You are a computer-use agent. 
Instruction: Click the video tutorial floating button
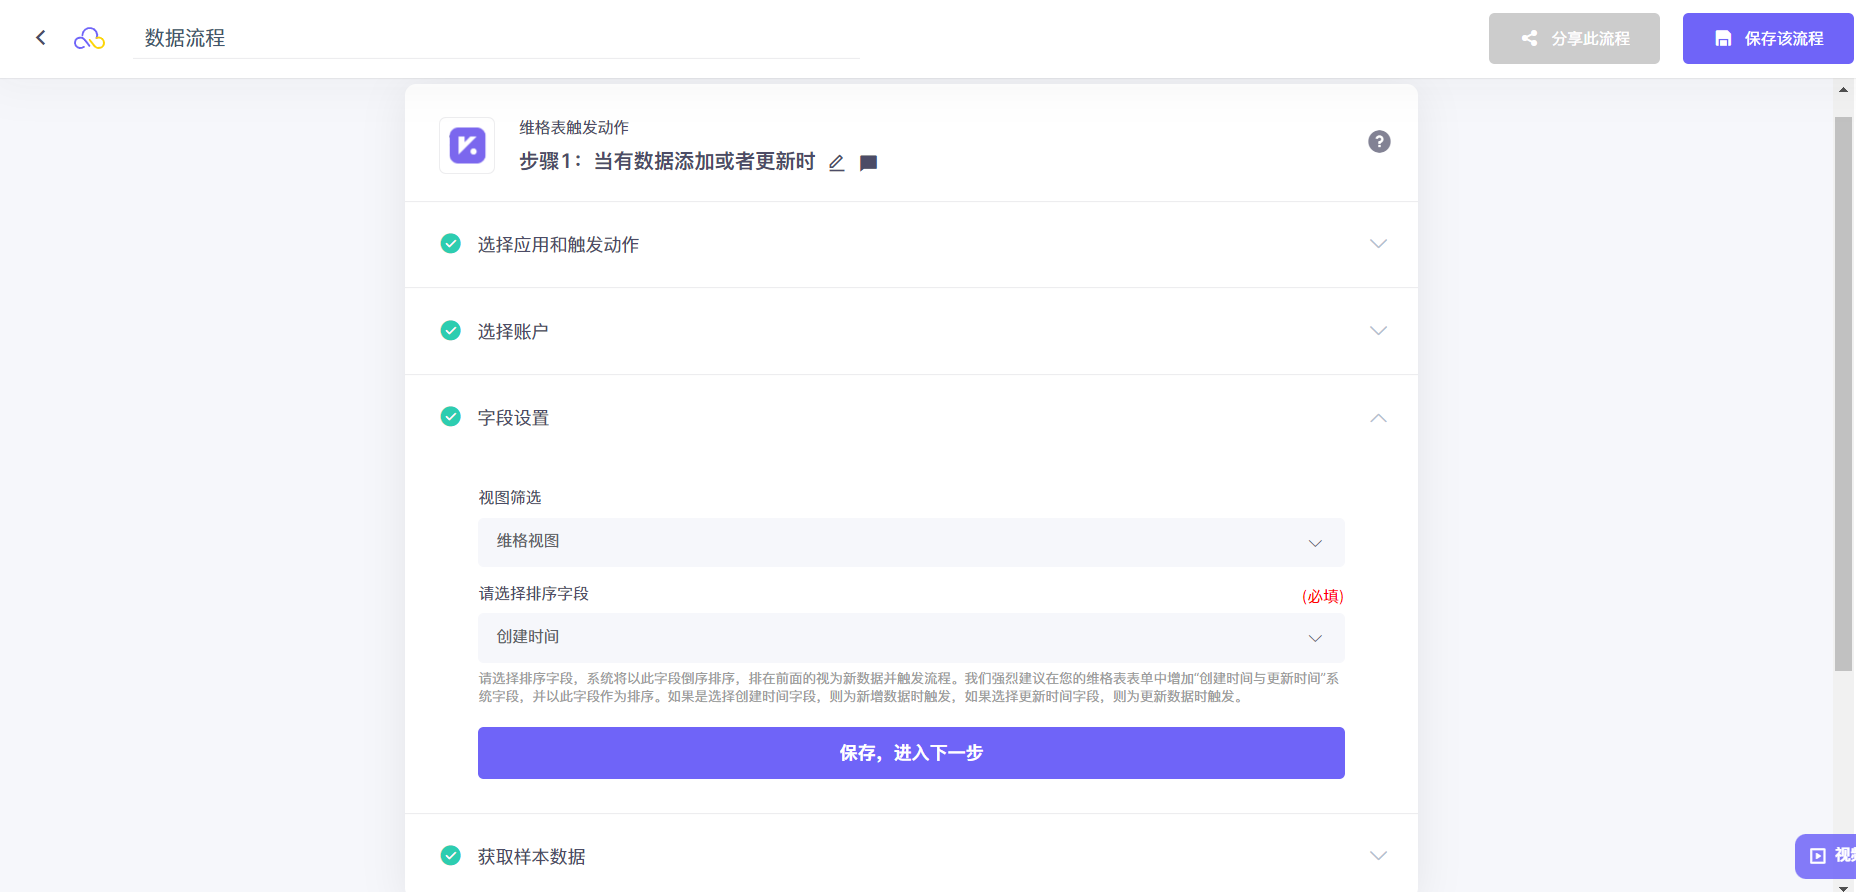point(1827,856)
